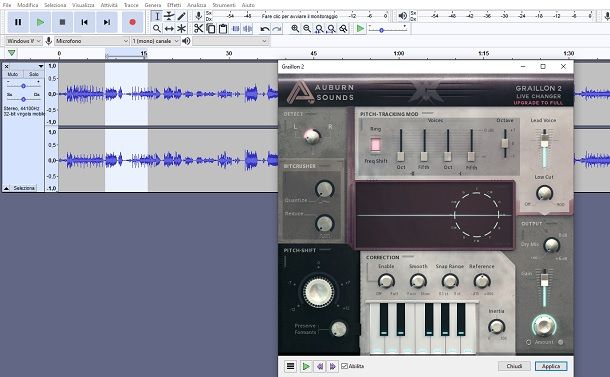Click the Low Cut knob
Image resolution: width=610 pixels, height=377 pixels.
(544, 193)
